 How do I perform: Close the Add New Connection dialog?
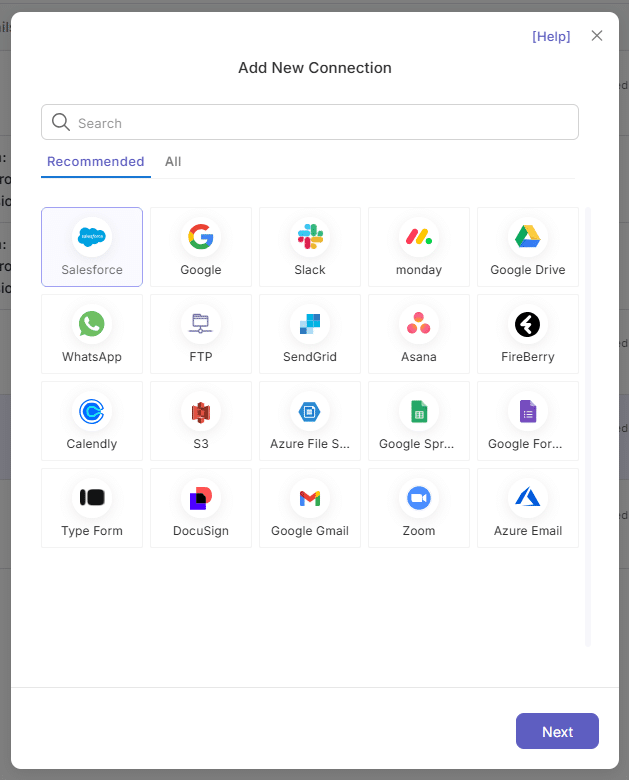pyautogui.click(x=597, y=36)
